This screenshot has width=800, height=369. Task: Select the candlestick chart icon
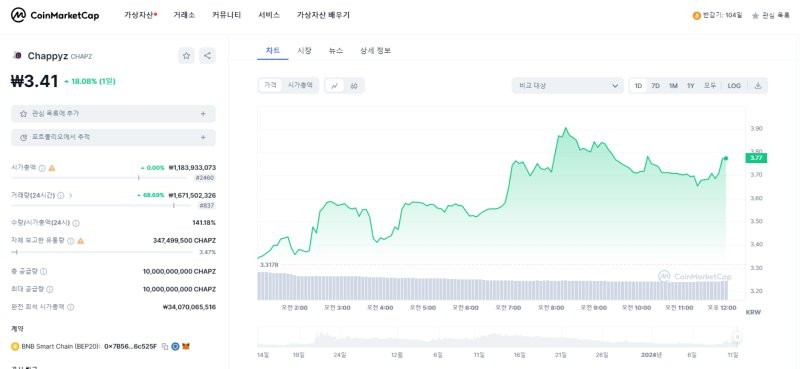click(354, 86)
